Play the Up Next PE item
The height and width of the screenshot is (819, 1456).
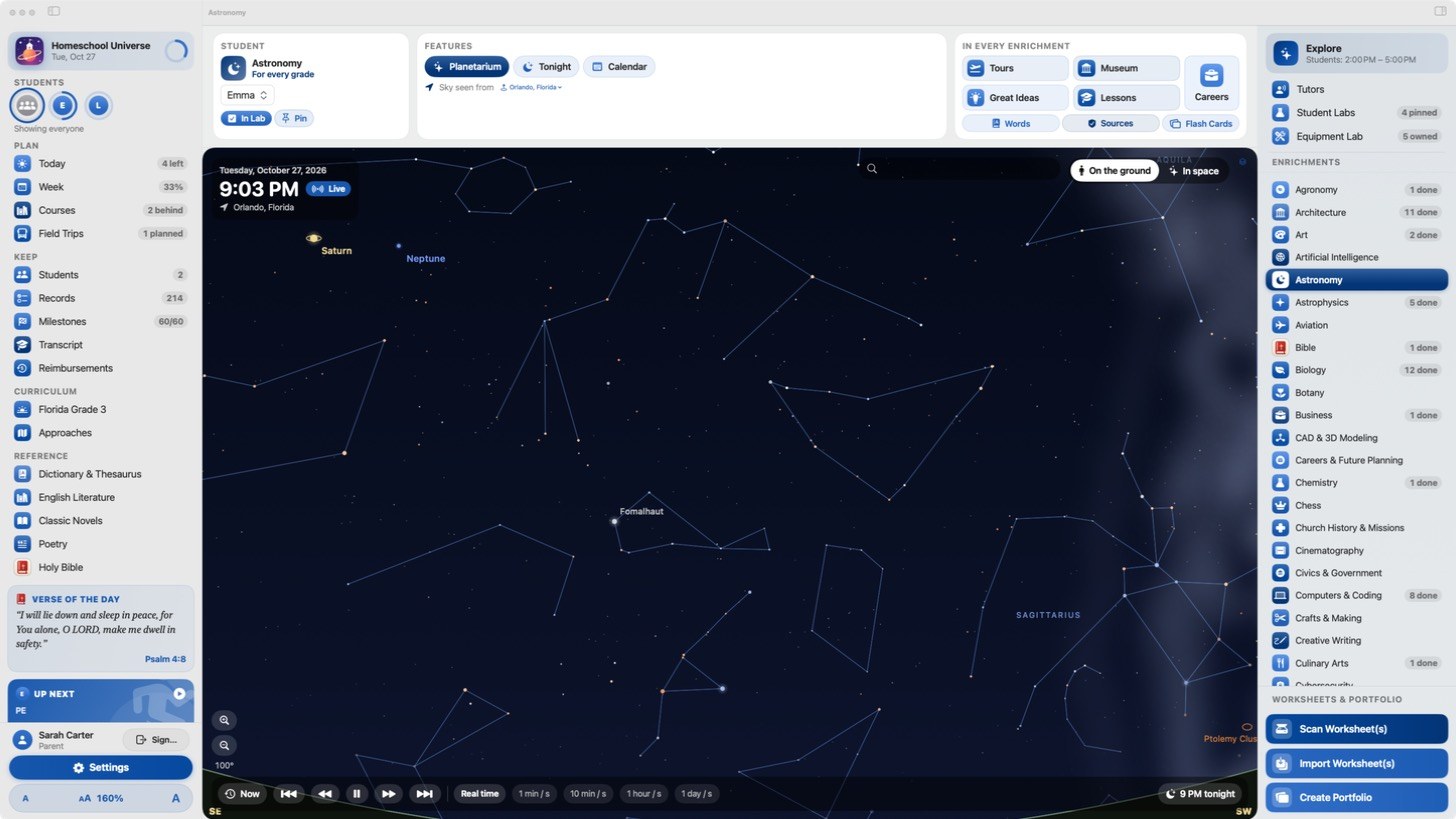[179, 693]
